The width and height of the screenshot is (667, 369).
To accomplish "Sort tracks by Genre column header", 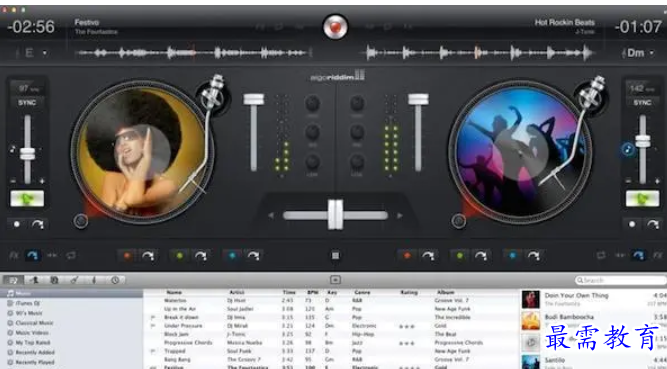I will tap(362, 292).
